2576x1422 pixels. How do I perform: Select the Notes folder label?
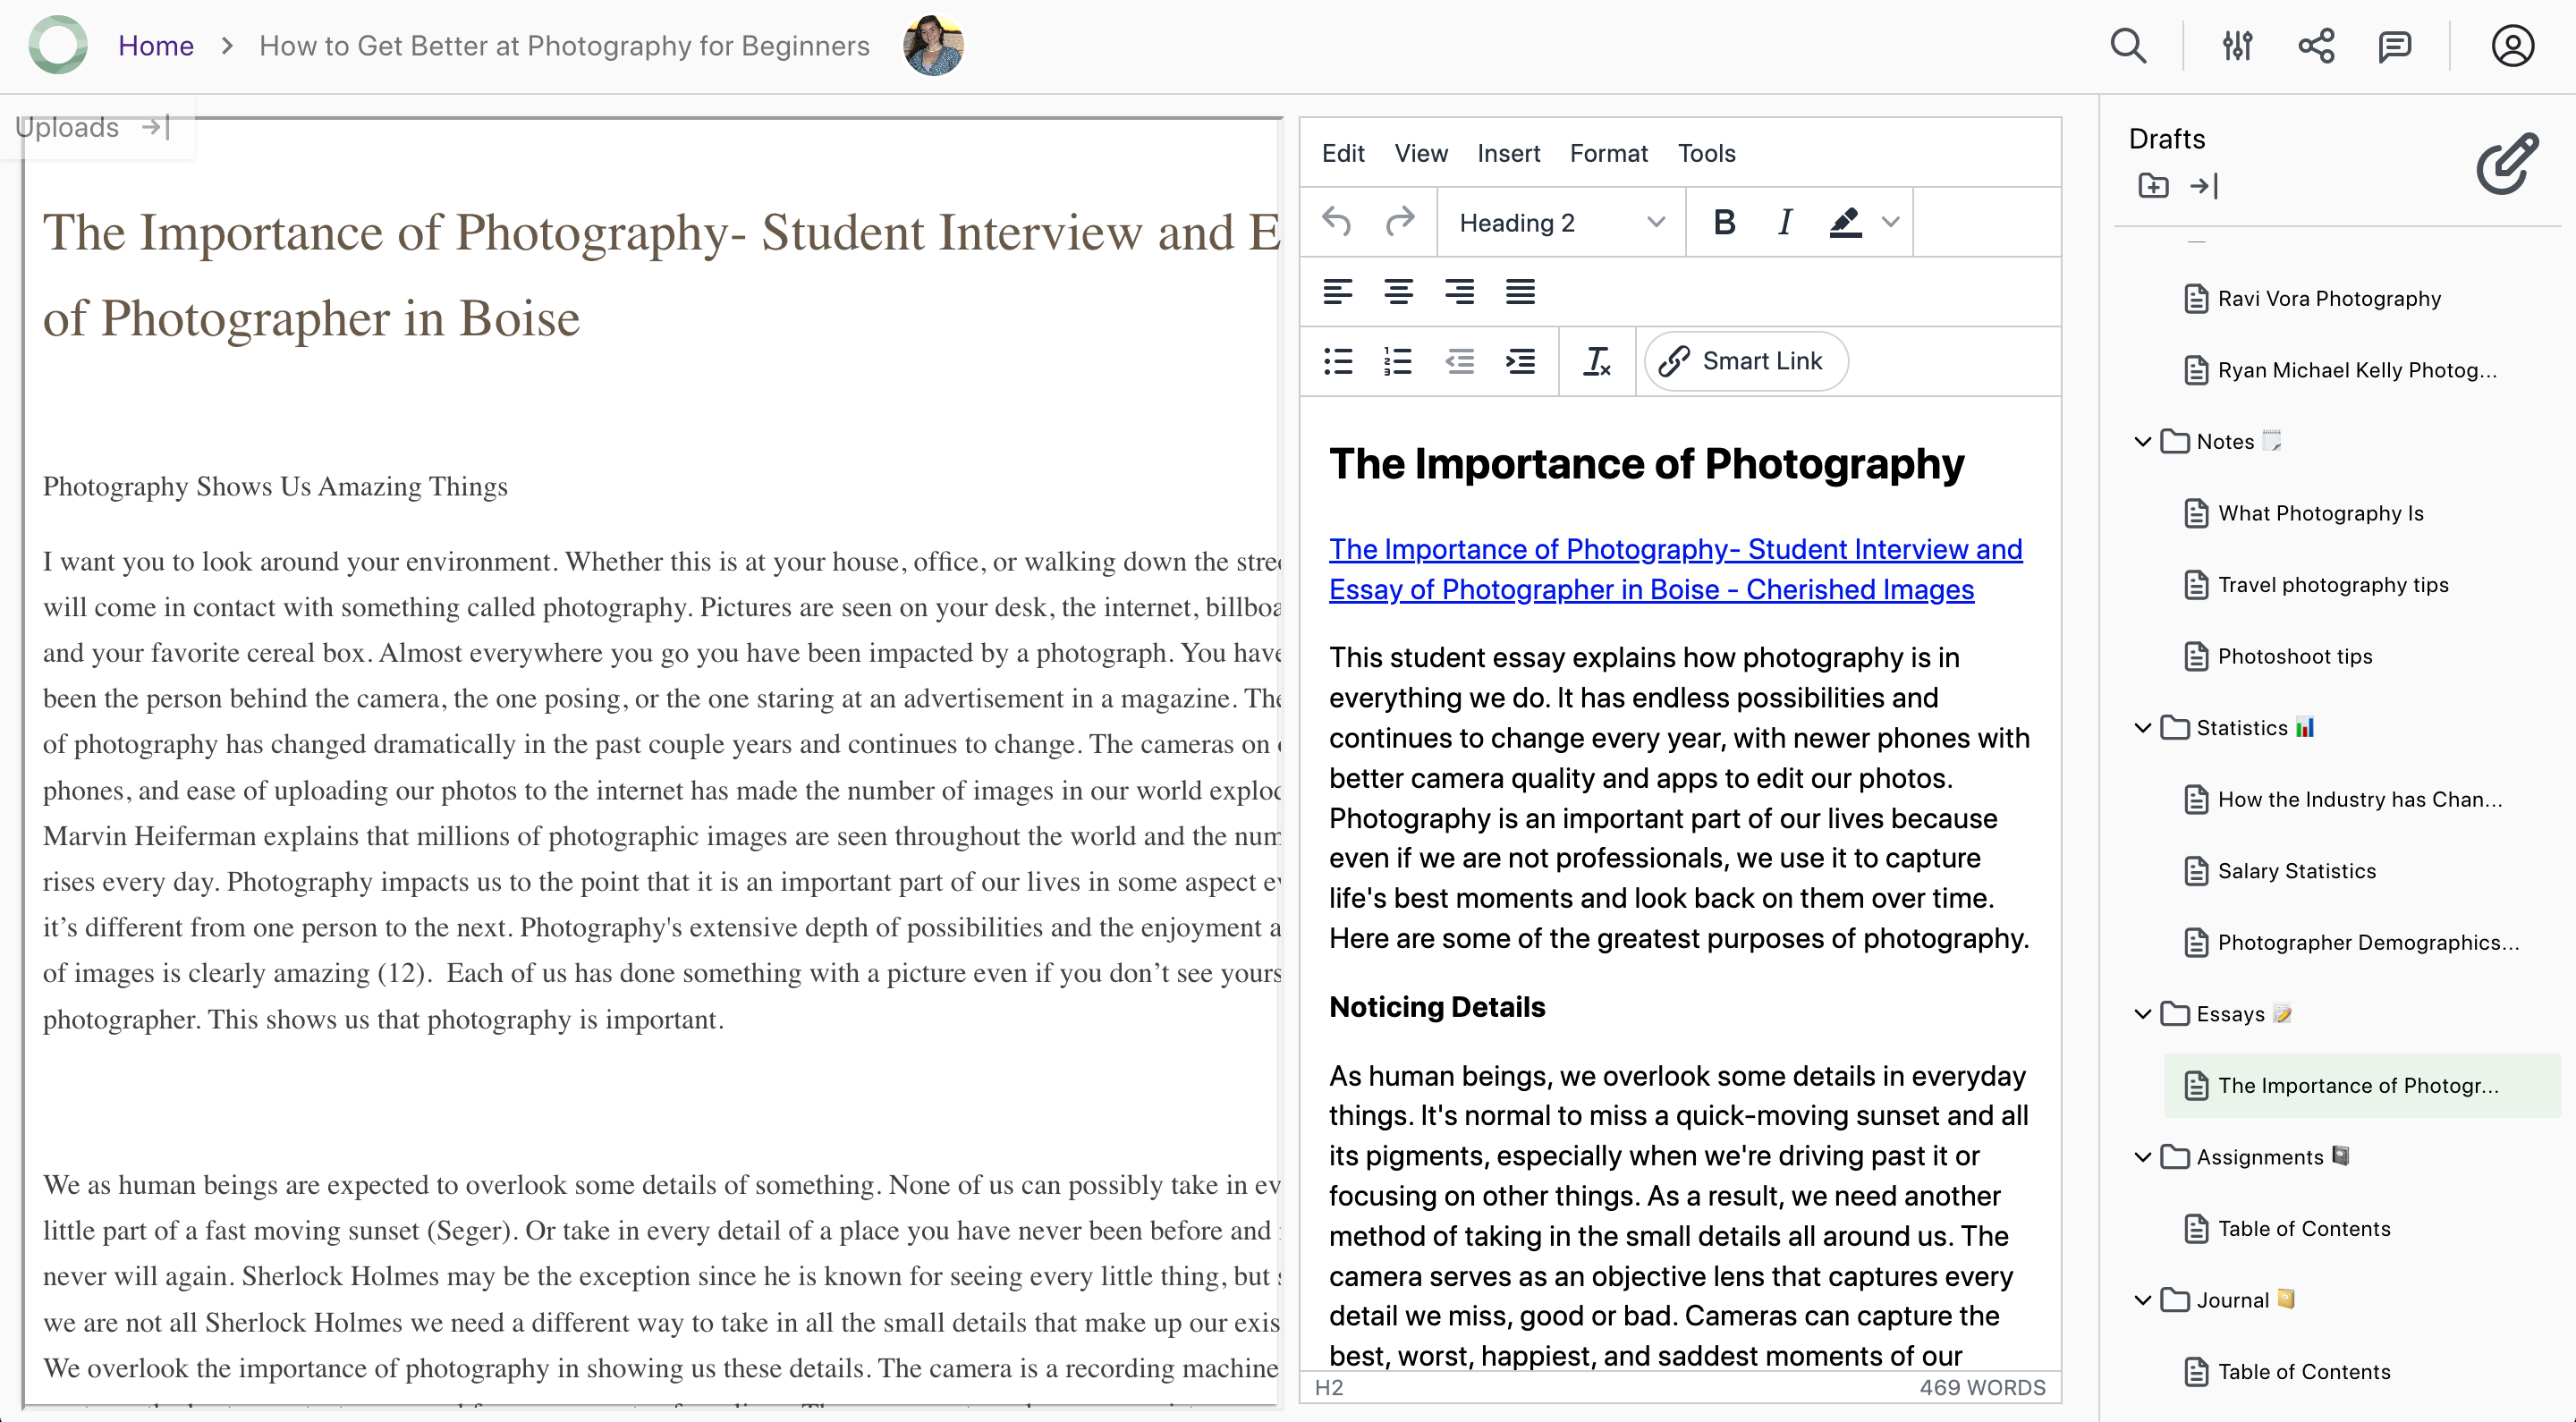[2225, 441]
